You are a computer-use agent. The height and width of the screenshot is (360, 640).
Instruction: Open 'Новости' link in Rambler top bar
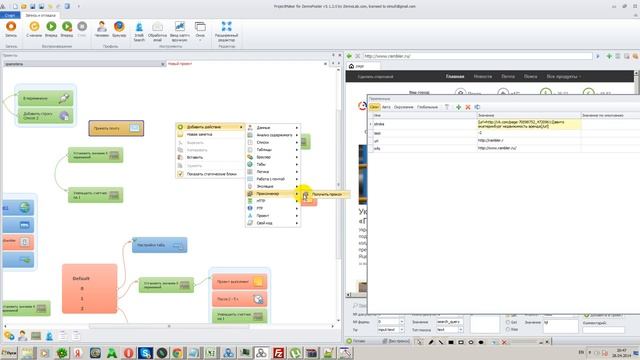tap(482, 76)
